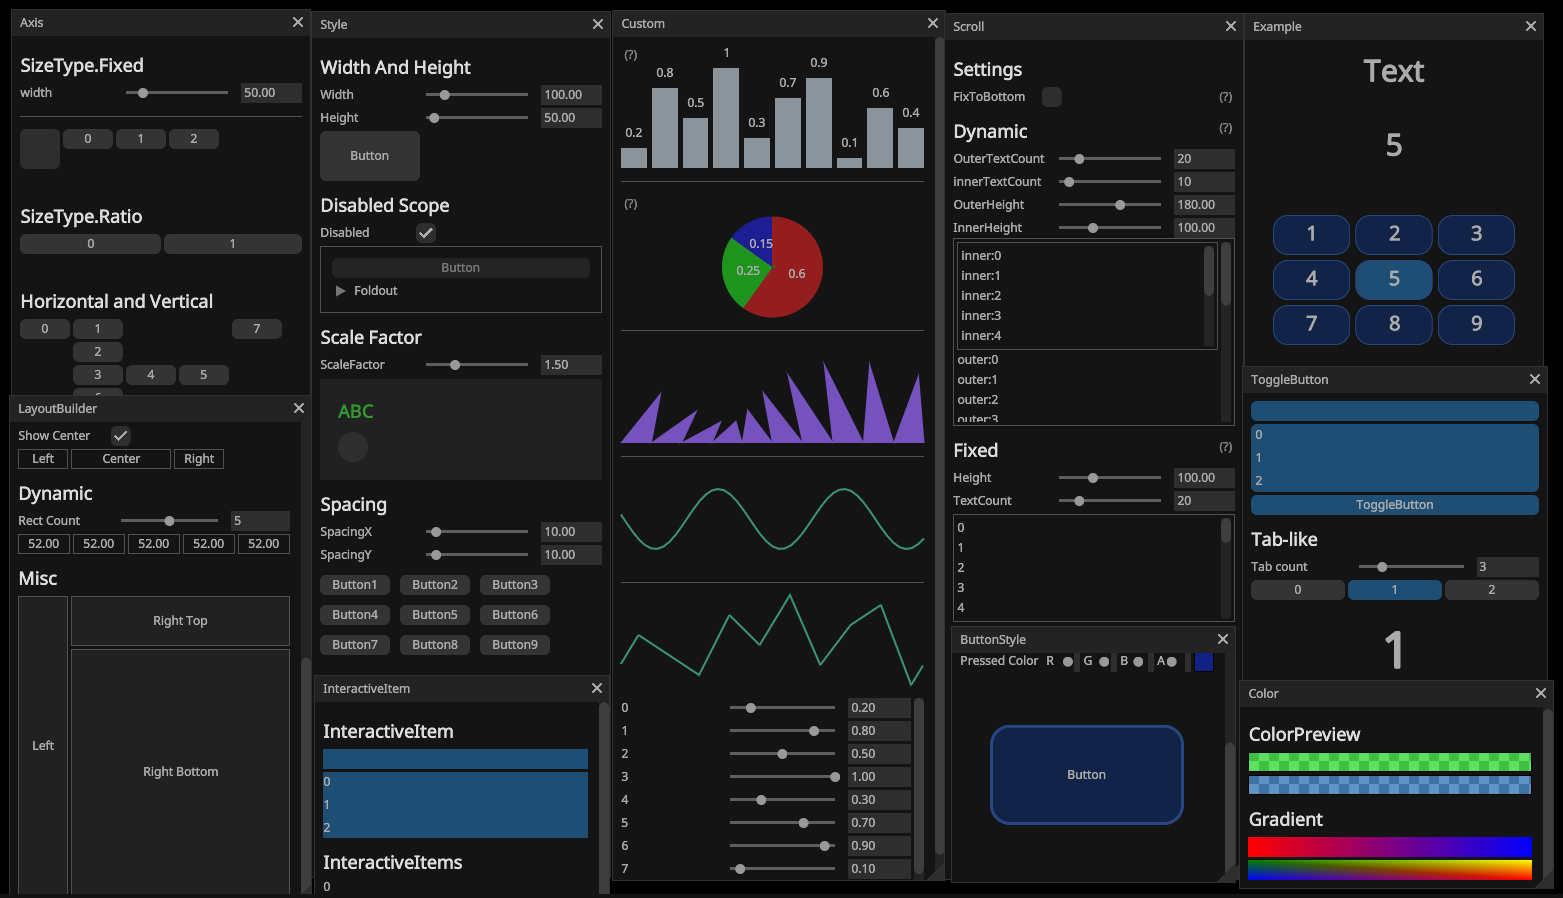Click Button9 in Spacing section
This screenshot has width=1563, height=898.
(x=515, y=645)
